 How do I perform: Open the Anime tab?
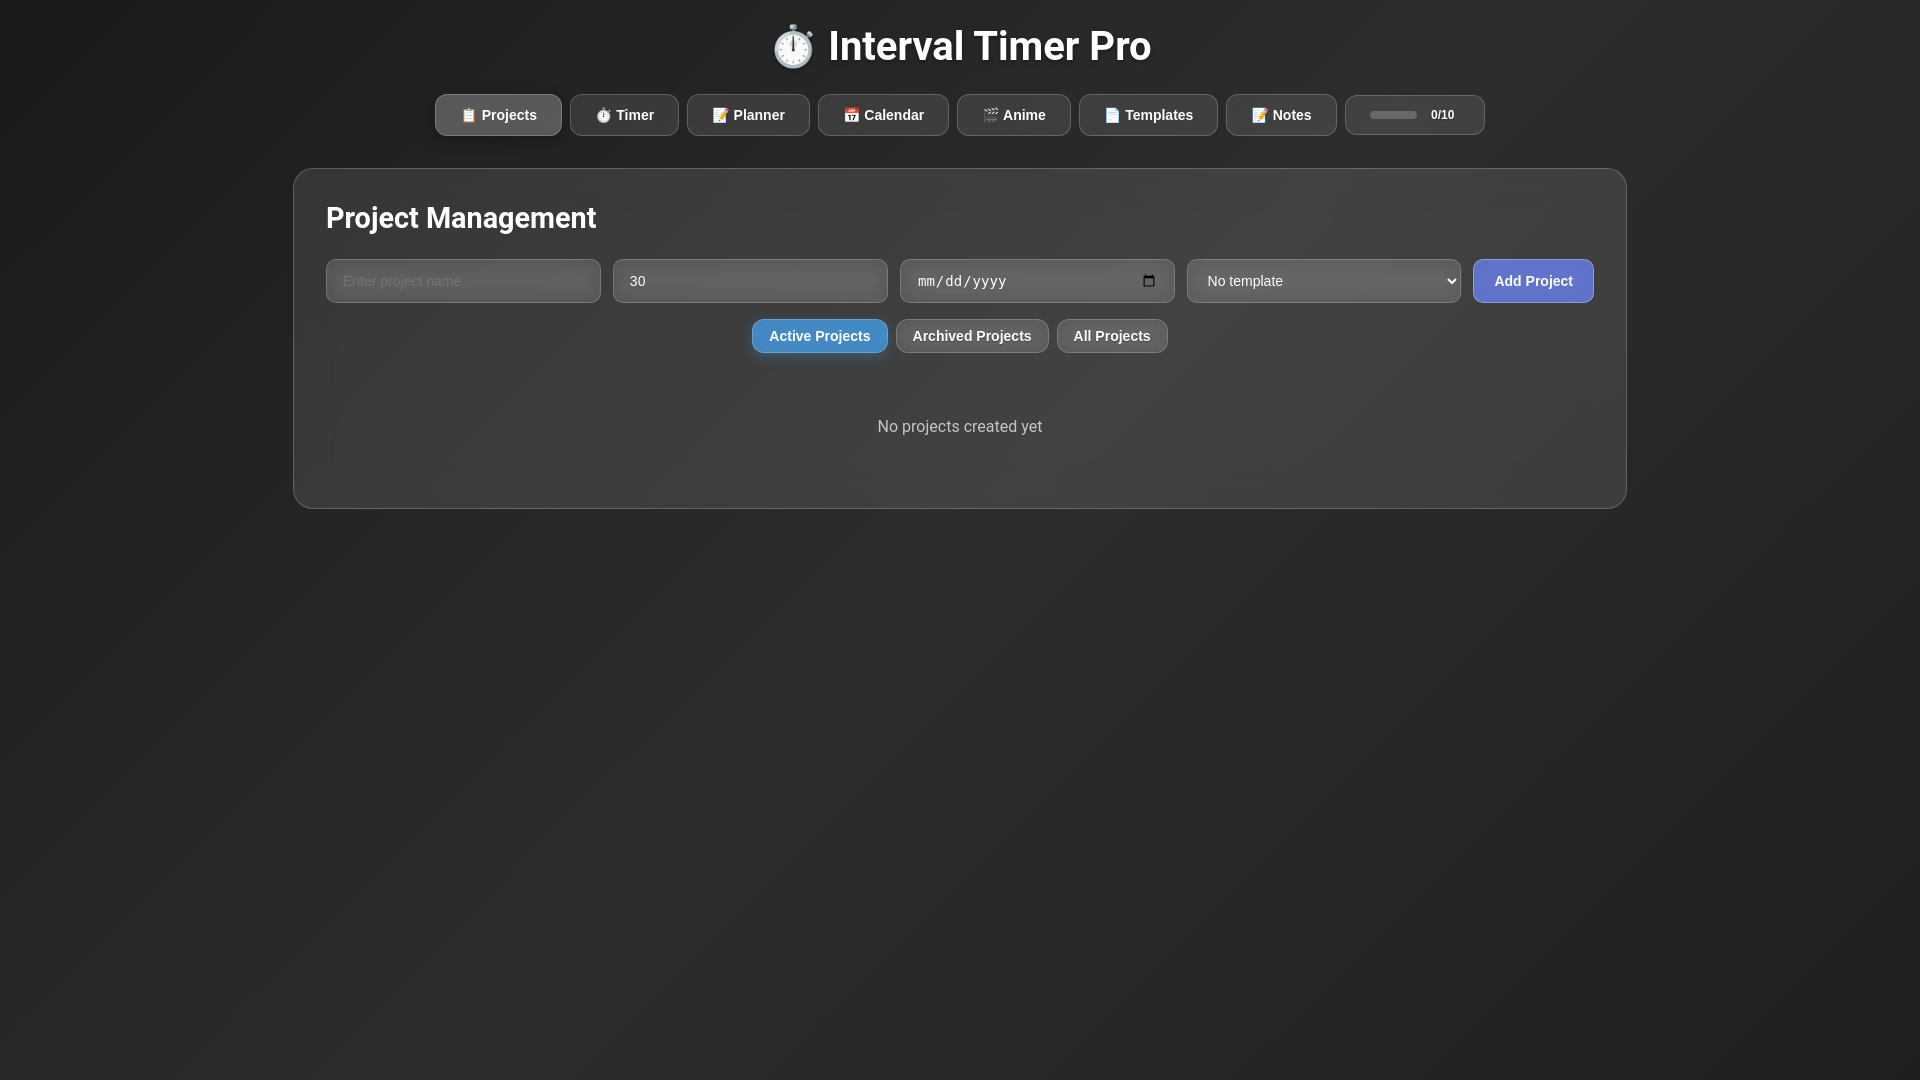[1013, 115]
